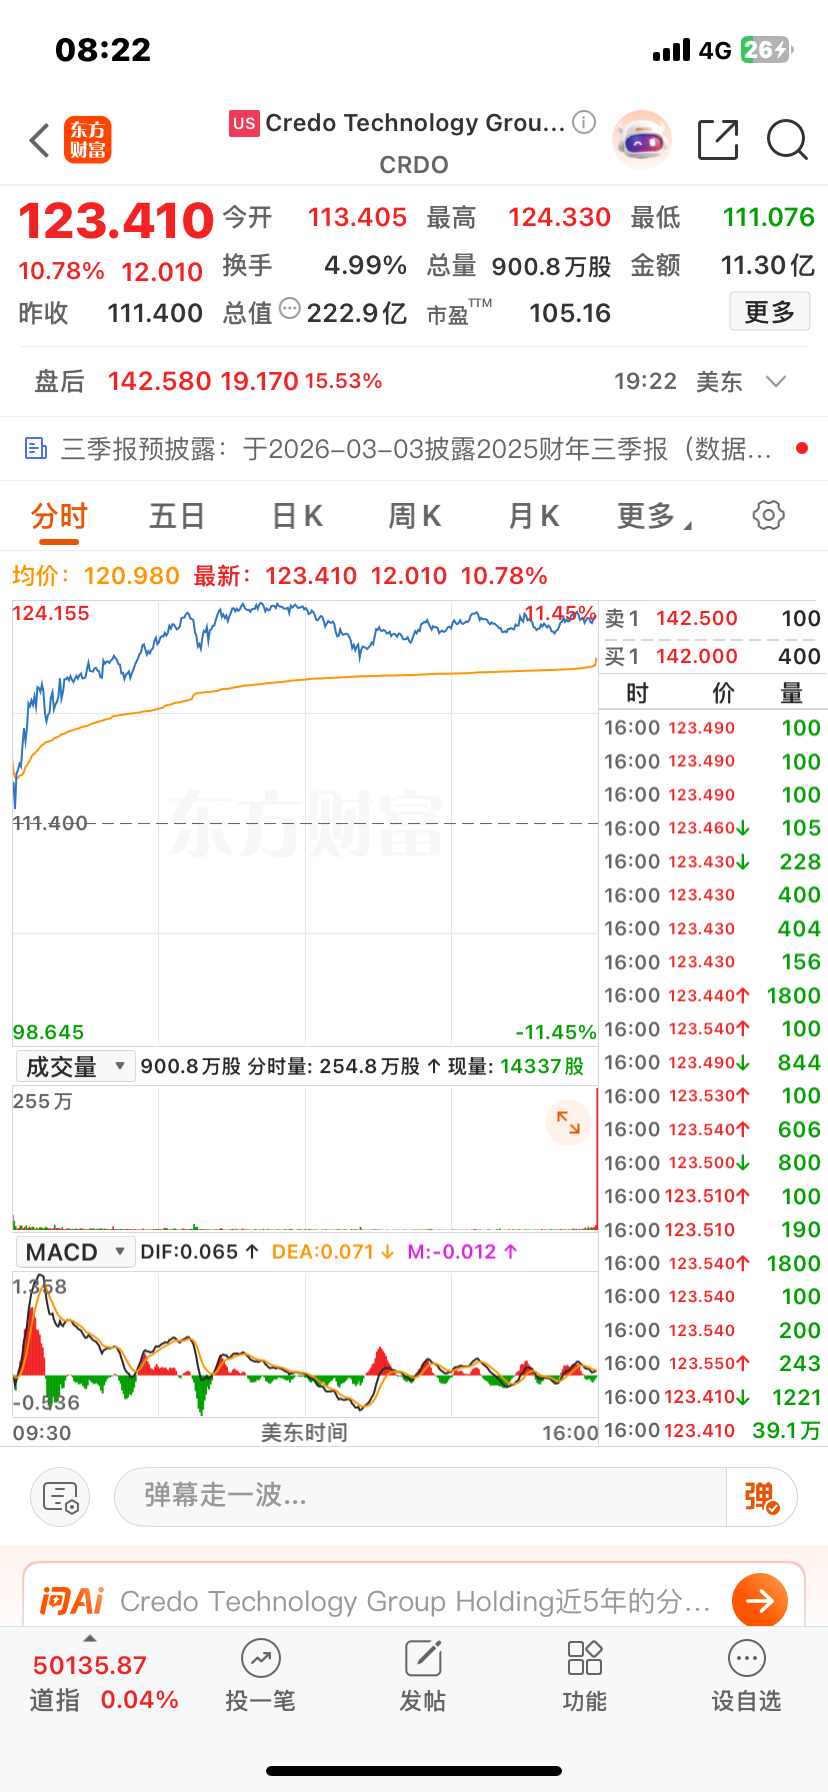The image size is (828, 1792).
Task: Open the danmaku settings list icon
Action: [x=60, y=1497]
